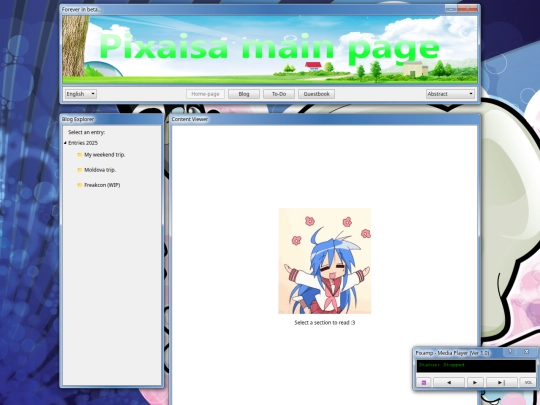
Task: Click the anime girl image in Content Viewer
Action: tap(325, 261)
